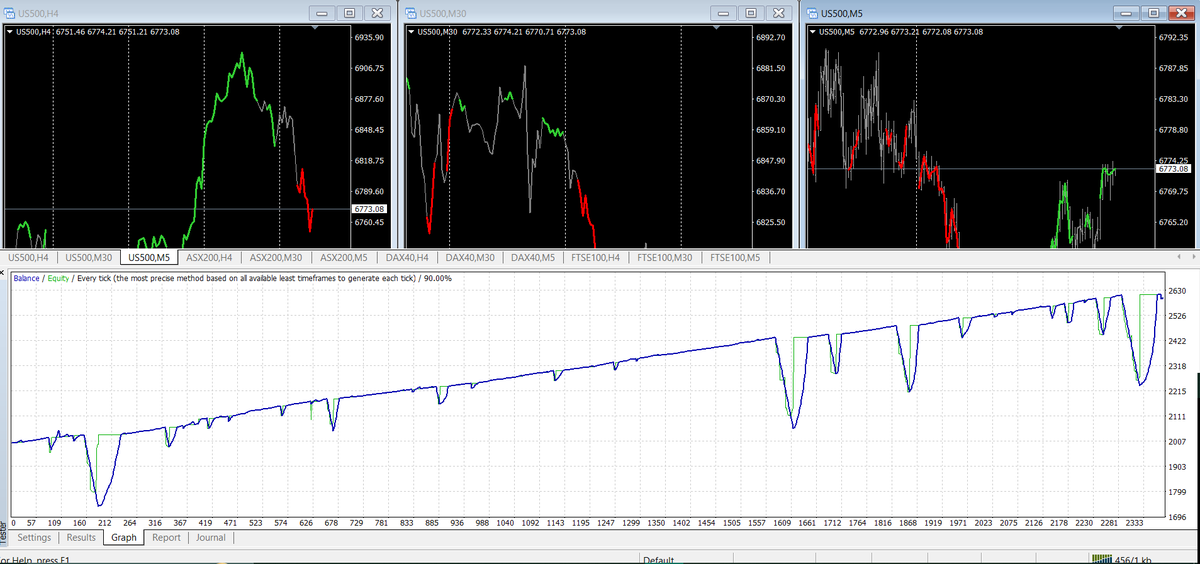The width and height of the screenshot is (1200, 564).
Task: Switch to the US500,M30 chart tab
Action: coord(89,258)
